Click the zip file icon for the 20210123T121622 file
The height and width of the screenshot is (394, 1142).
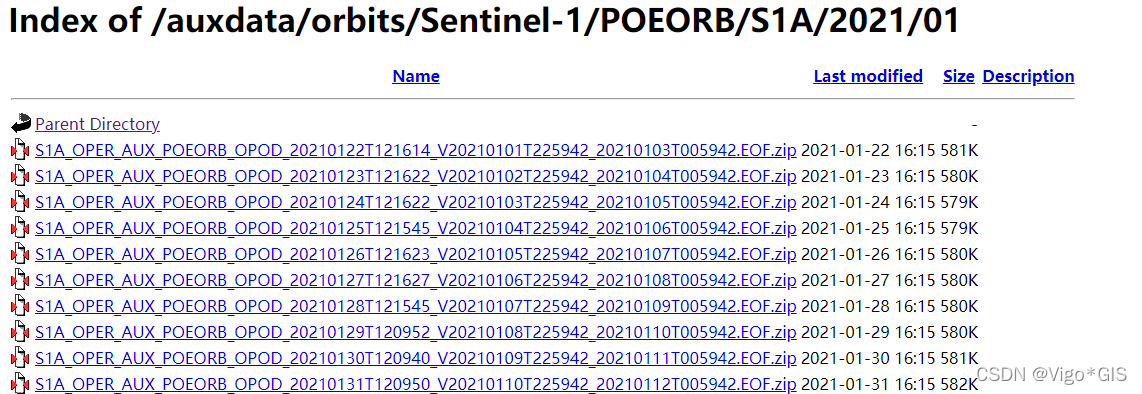point(20,176)
